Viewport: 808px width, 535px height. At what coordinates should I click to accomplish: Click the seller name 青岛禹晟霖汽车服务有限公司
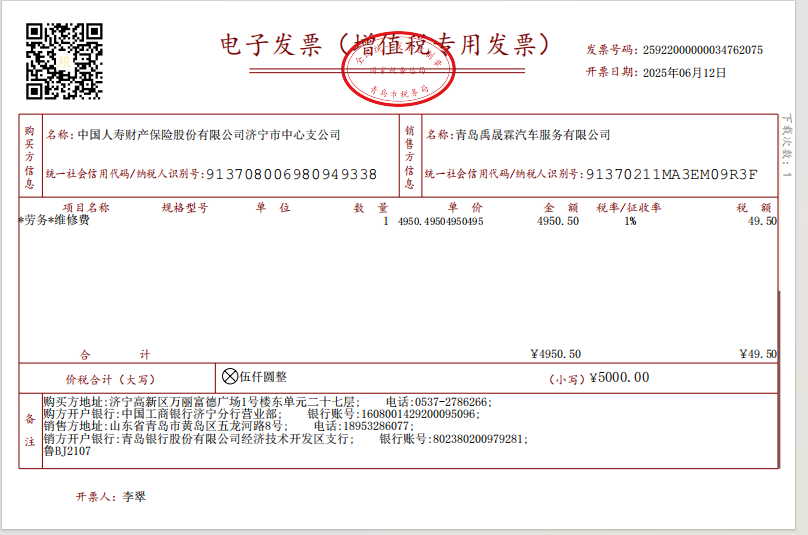532,135
